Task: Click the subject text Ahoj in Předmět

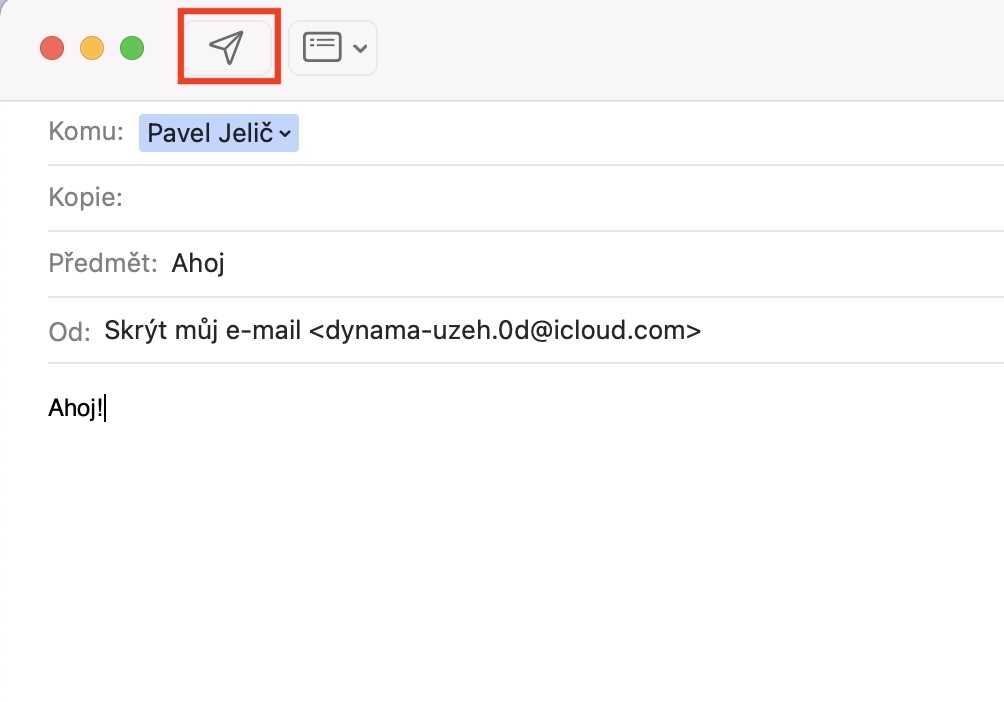Action: click(198, 264)
